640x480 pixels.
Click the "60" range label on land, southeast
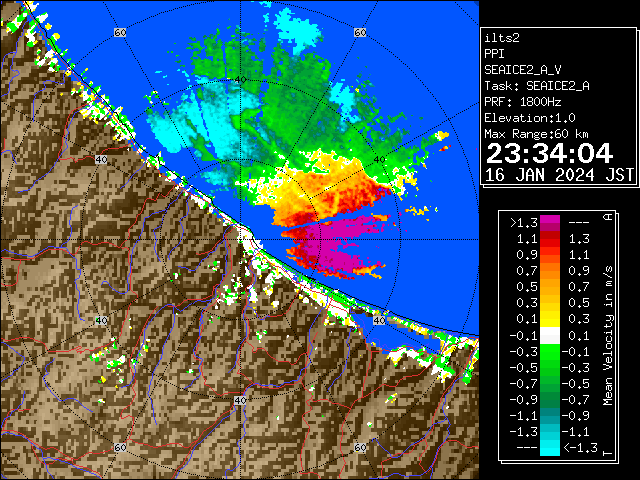pyautogui.click(x=360, y=447)
